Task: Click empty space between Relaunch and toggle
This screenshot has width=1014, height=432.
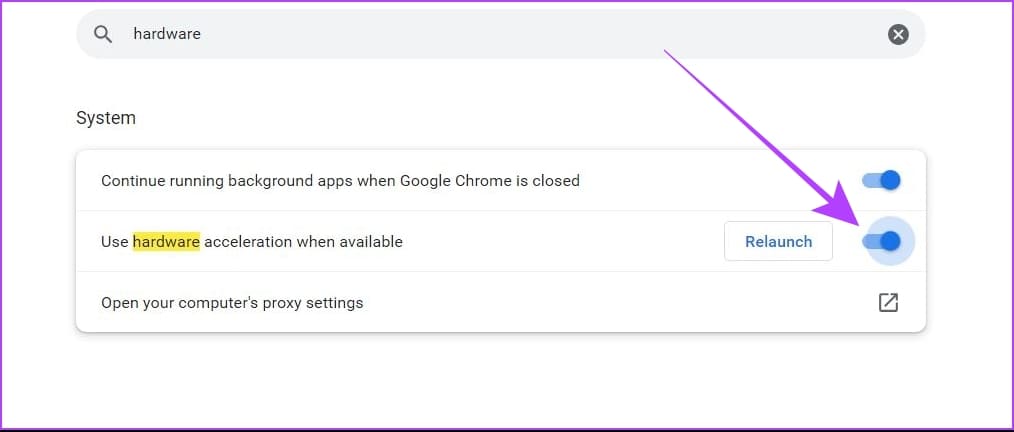Action: (846, 241)
